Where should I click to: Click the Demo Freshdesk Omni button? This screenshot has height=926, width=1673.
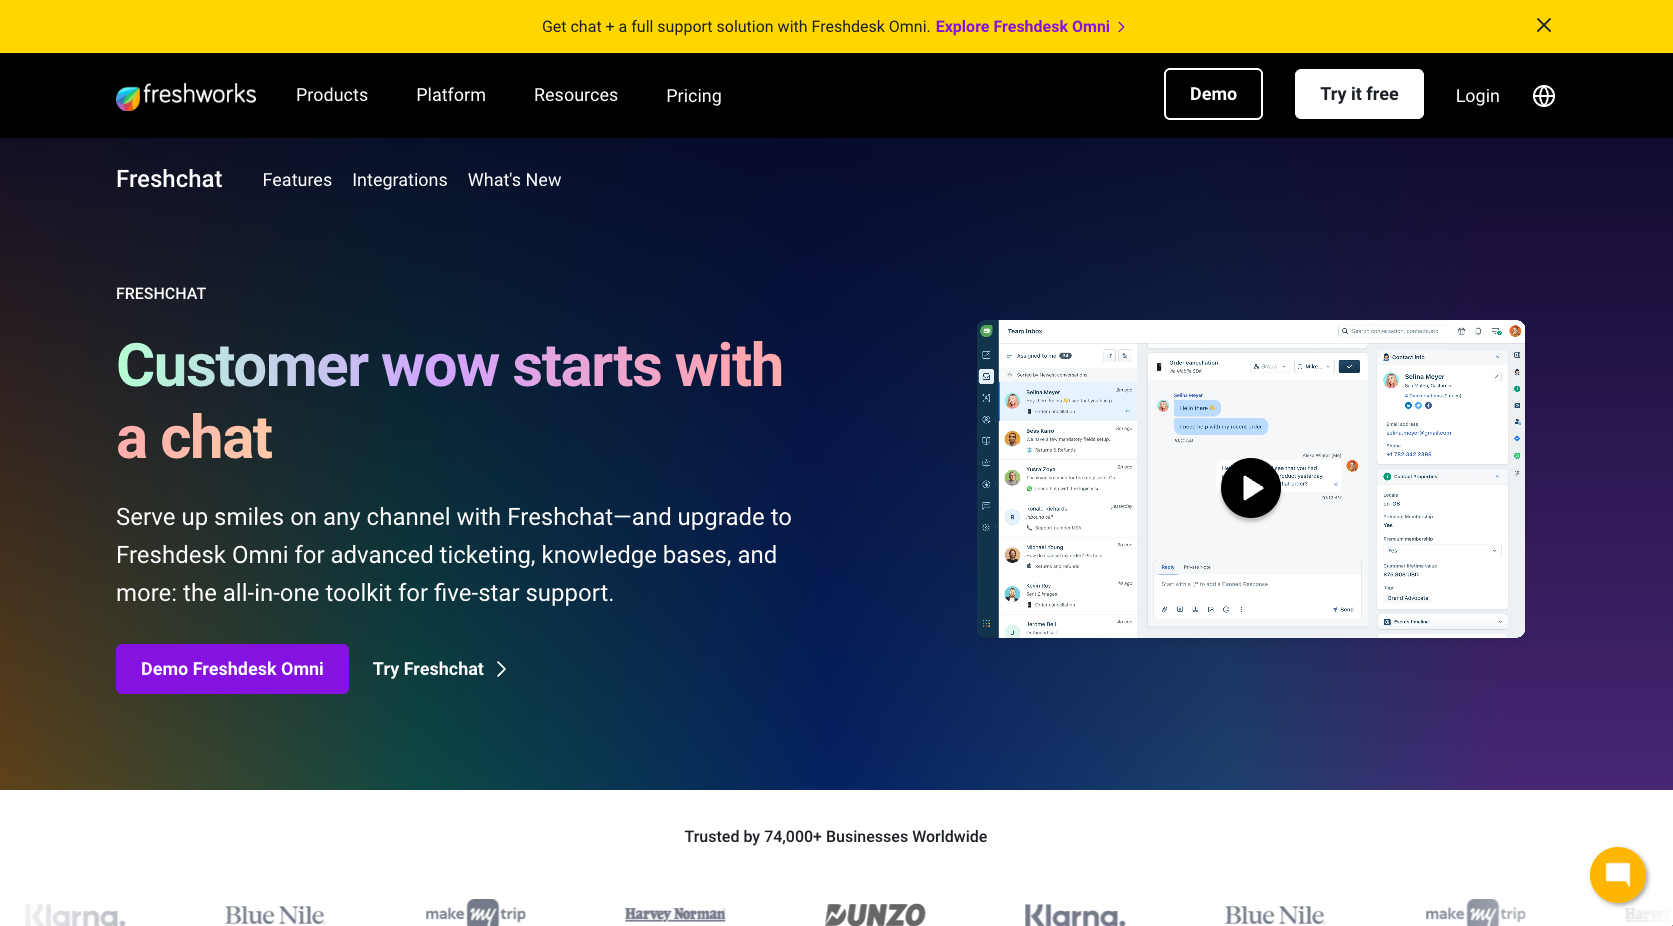[232, 668]
